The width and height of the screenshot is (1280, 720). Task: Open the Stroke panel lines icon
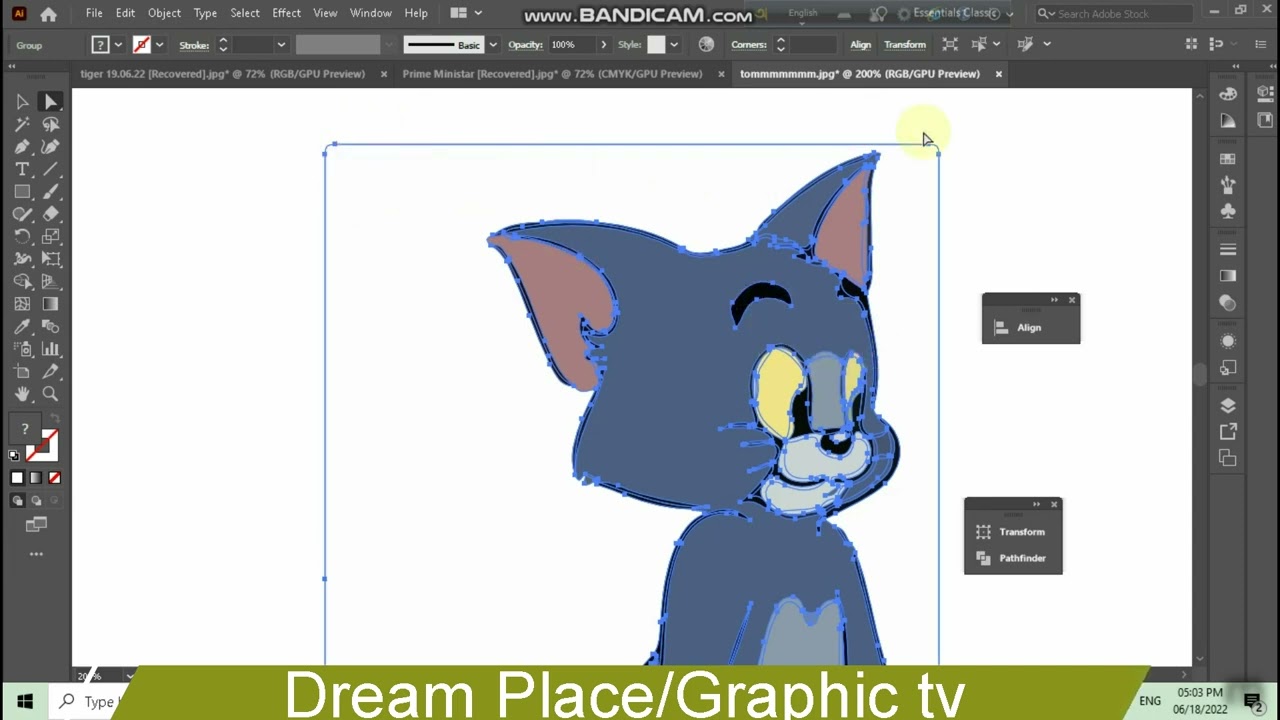point(1228,249)
